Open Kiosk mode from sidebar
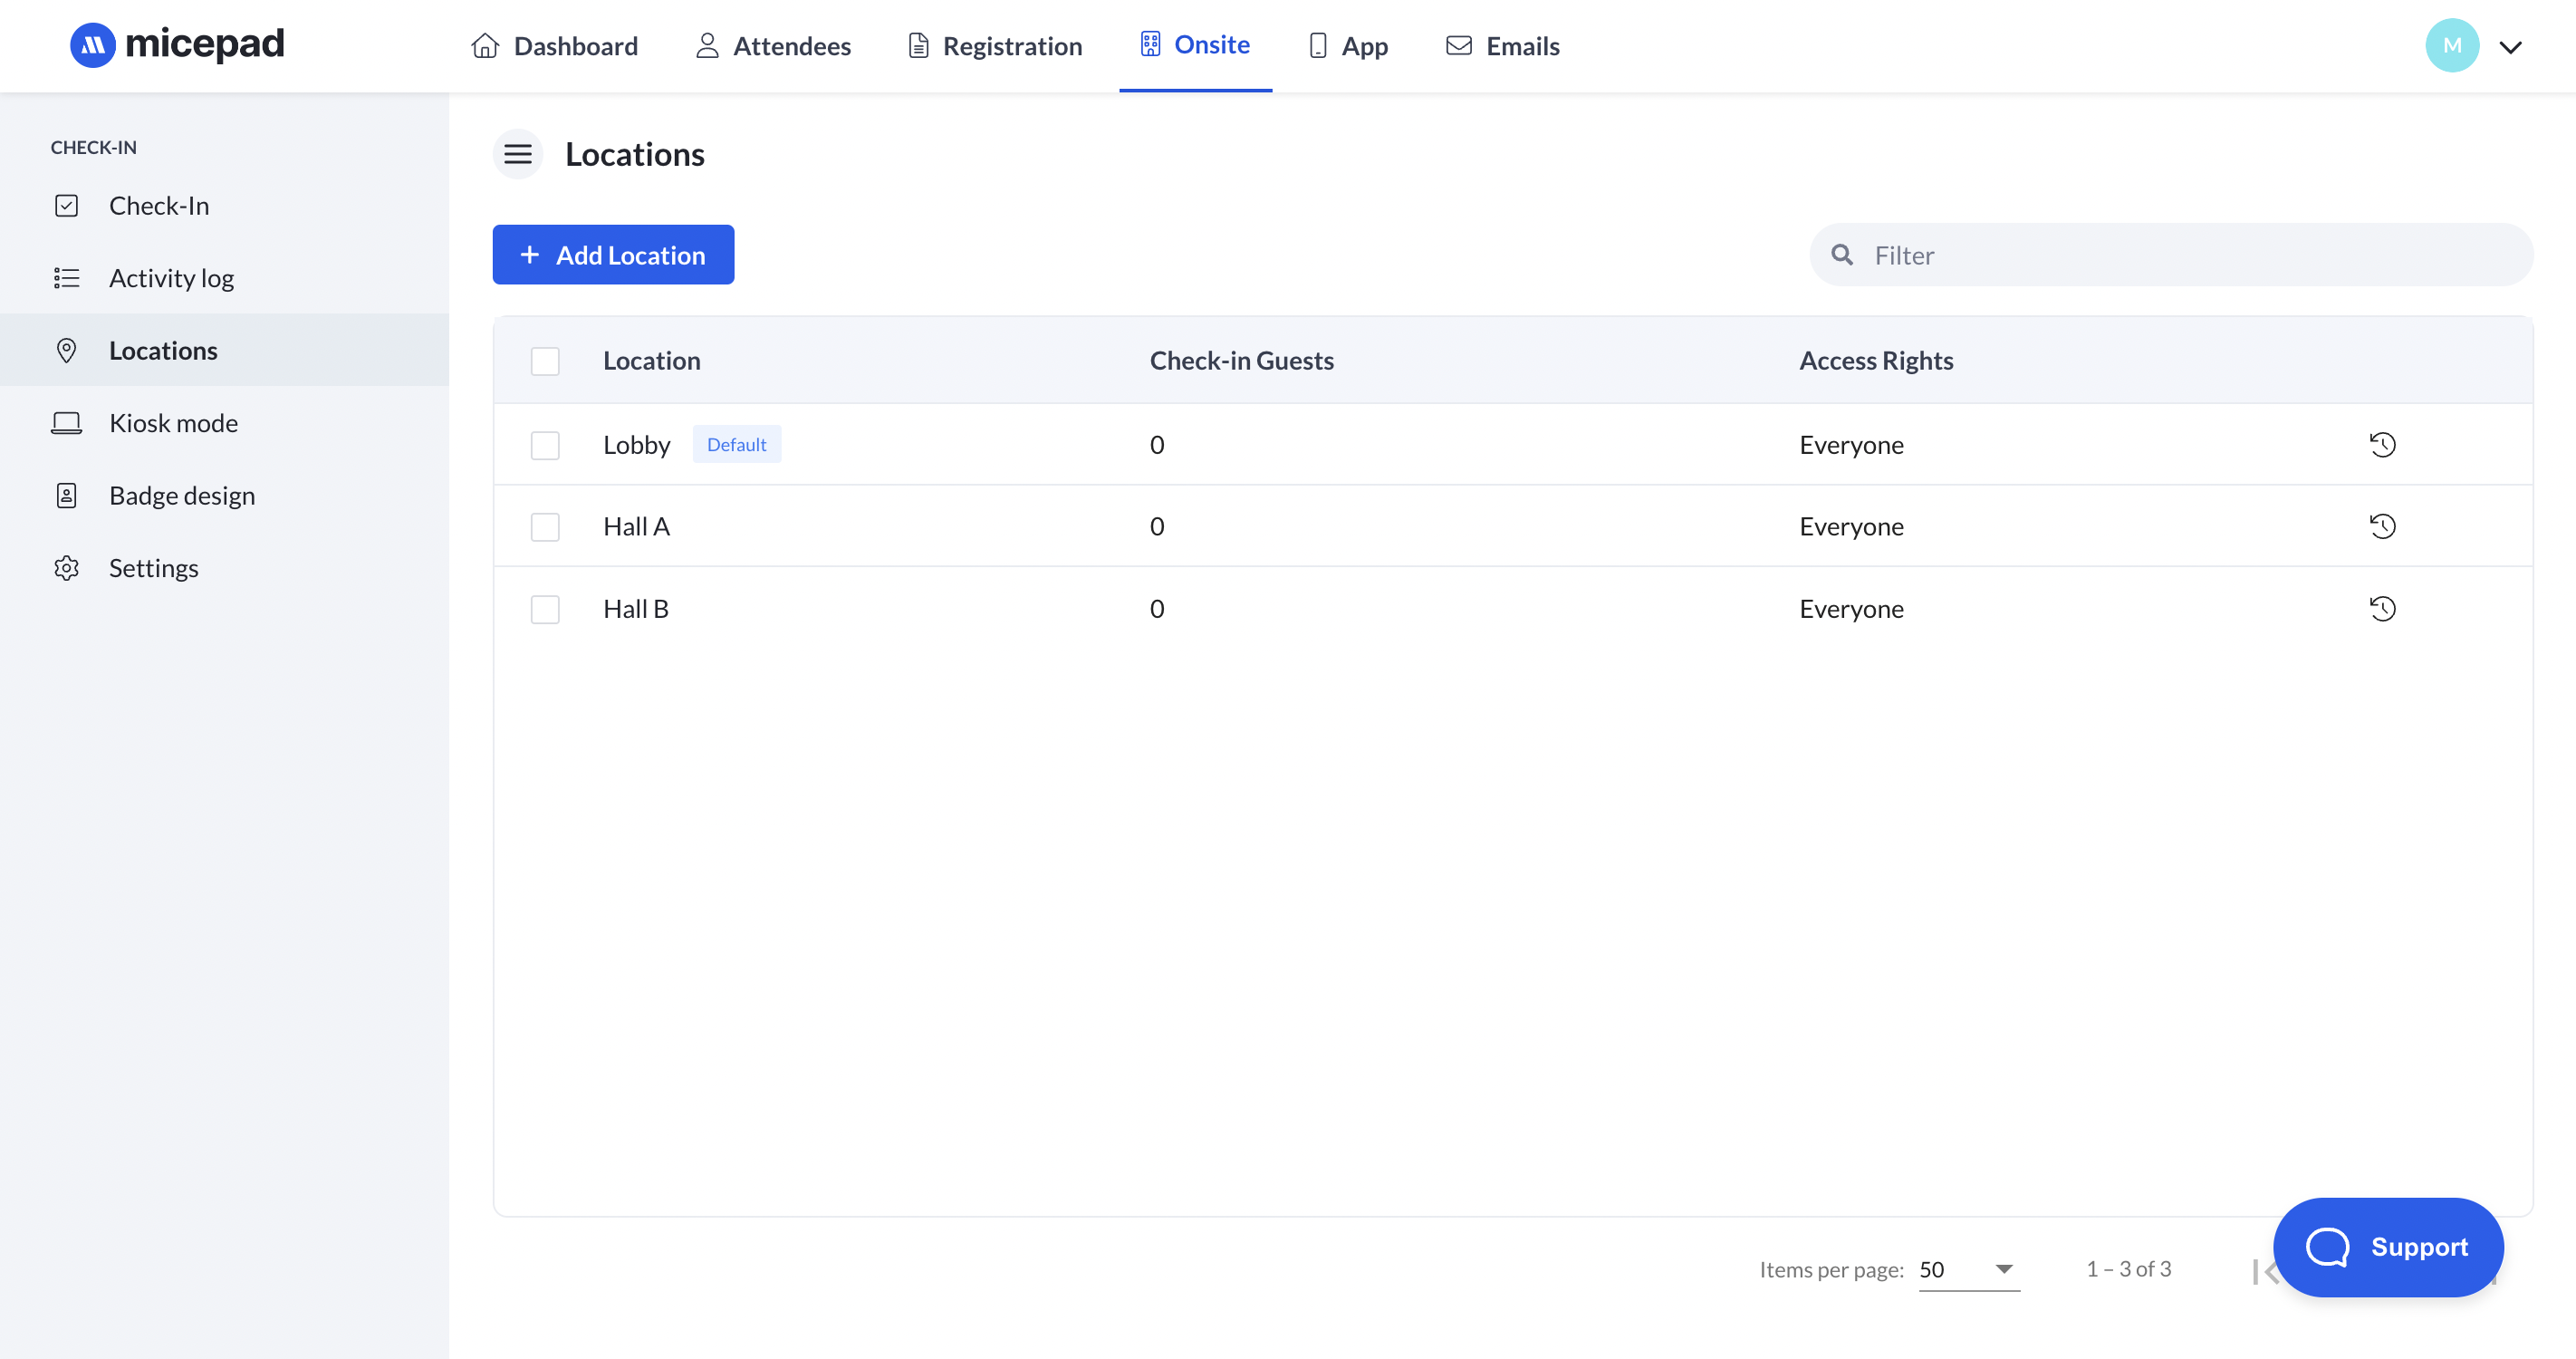Viewport: 2576px width, 1359px height. coord(173,423)
